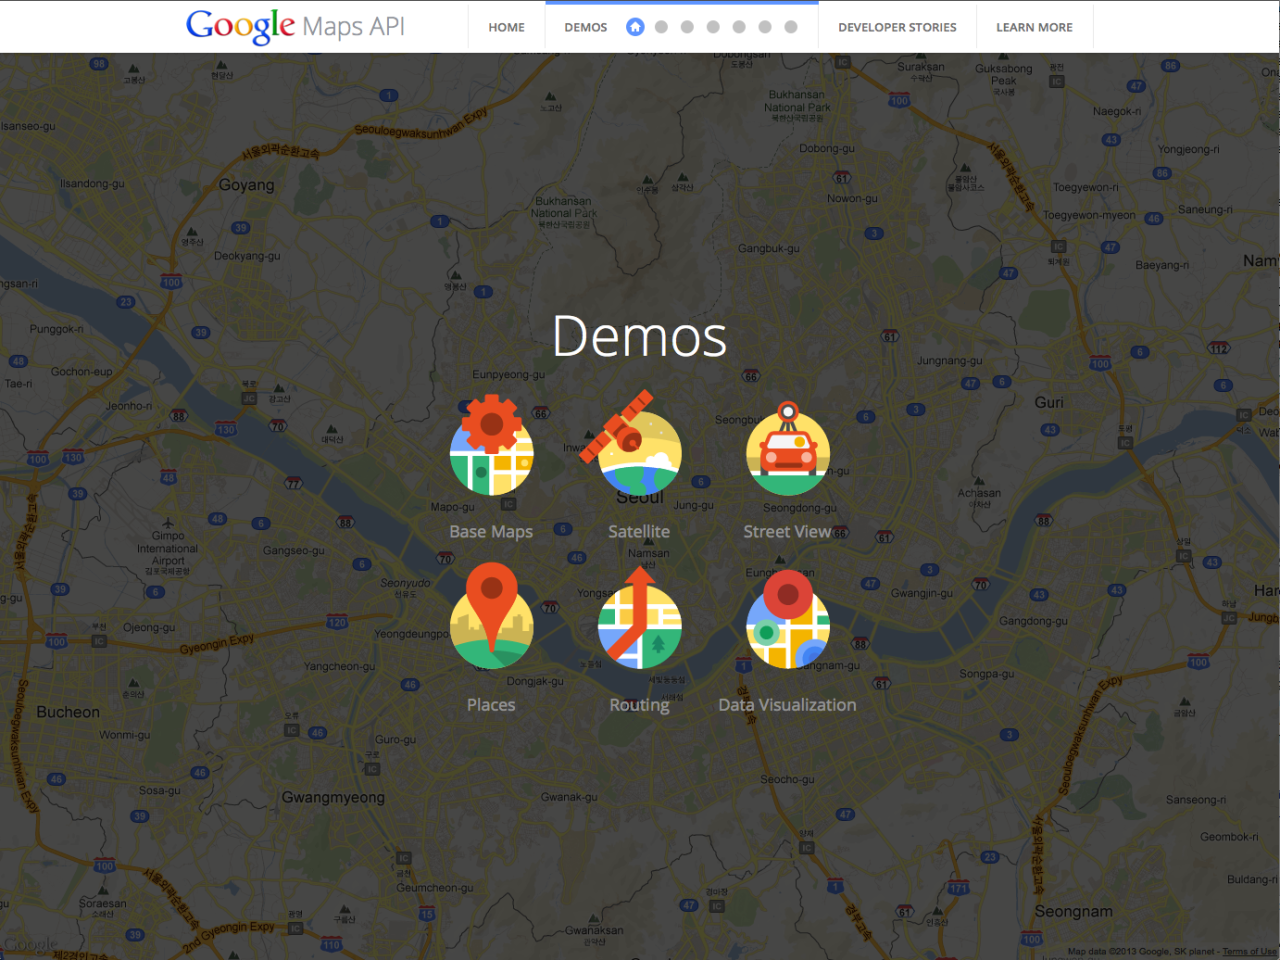Open the DEMOS tab

coord(586,27)
